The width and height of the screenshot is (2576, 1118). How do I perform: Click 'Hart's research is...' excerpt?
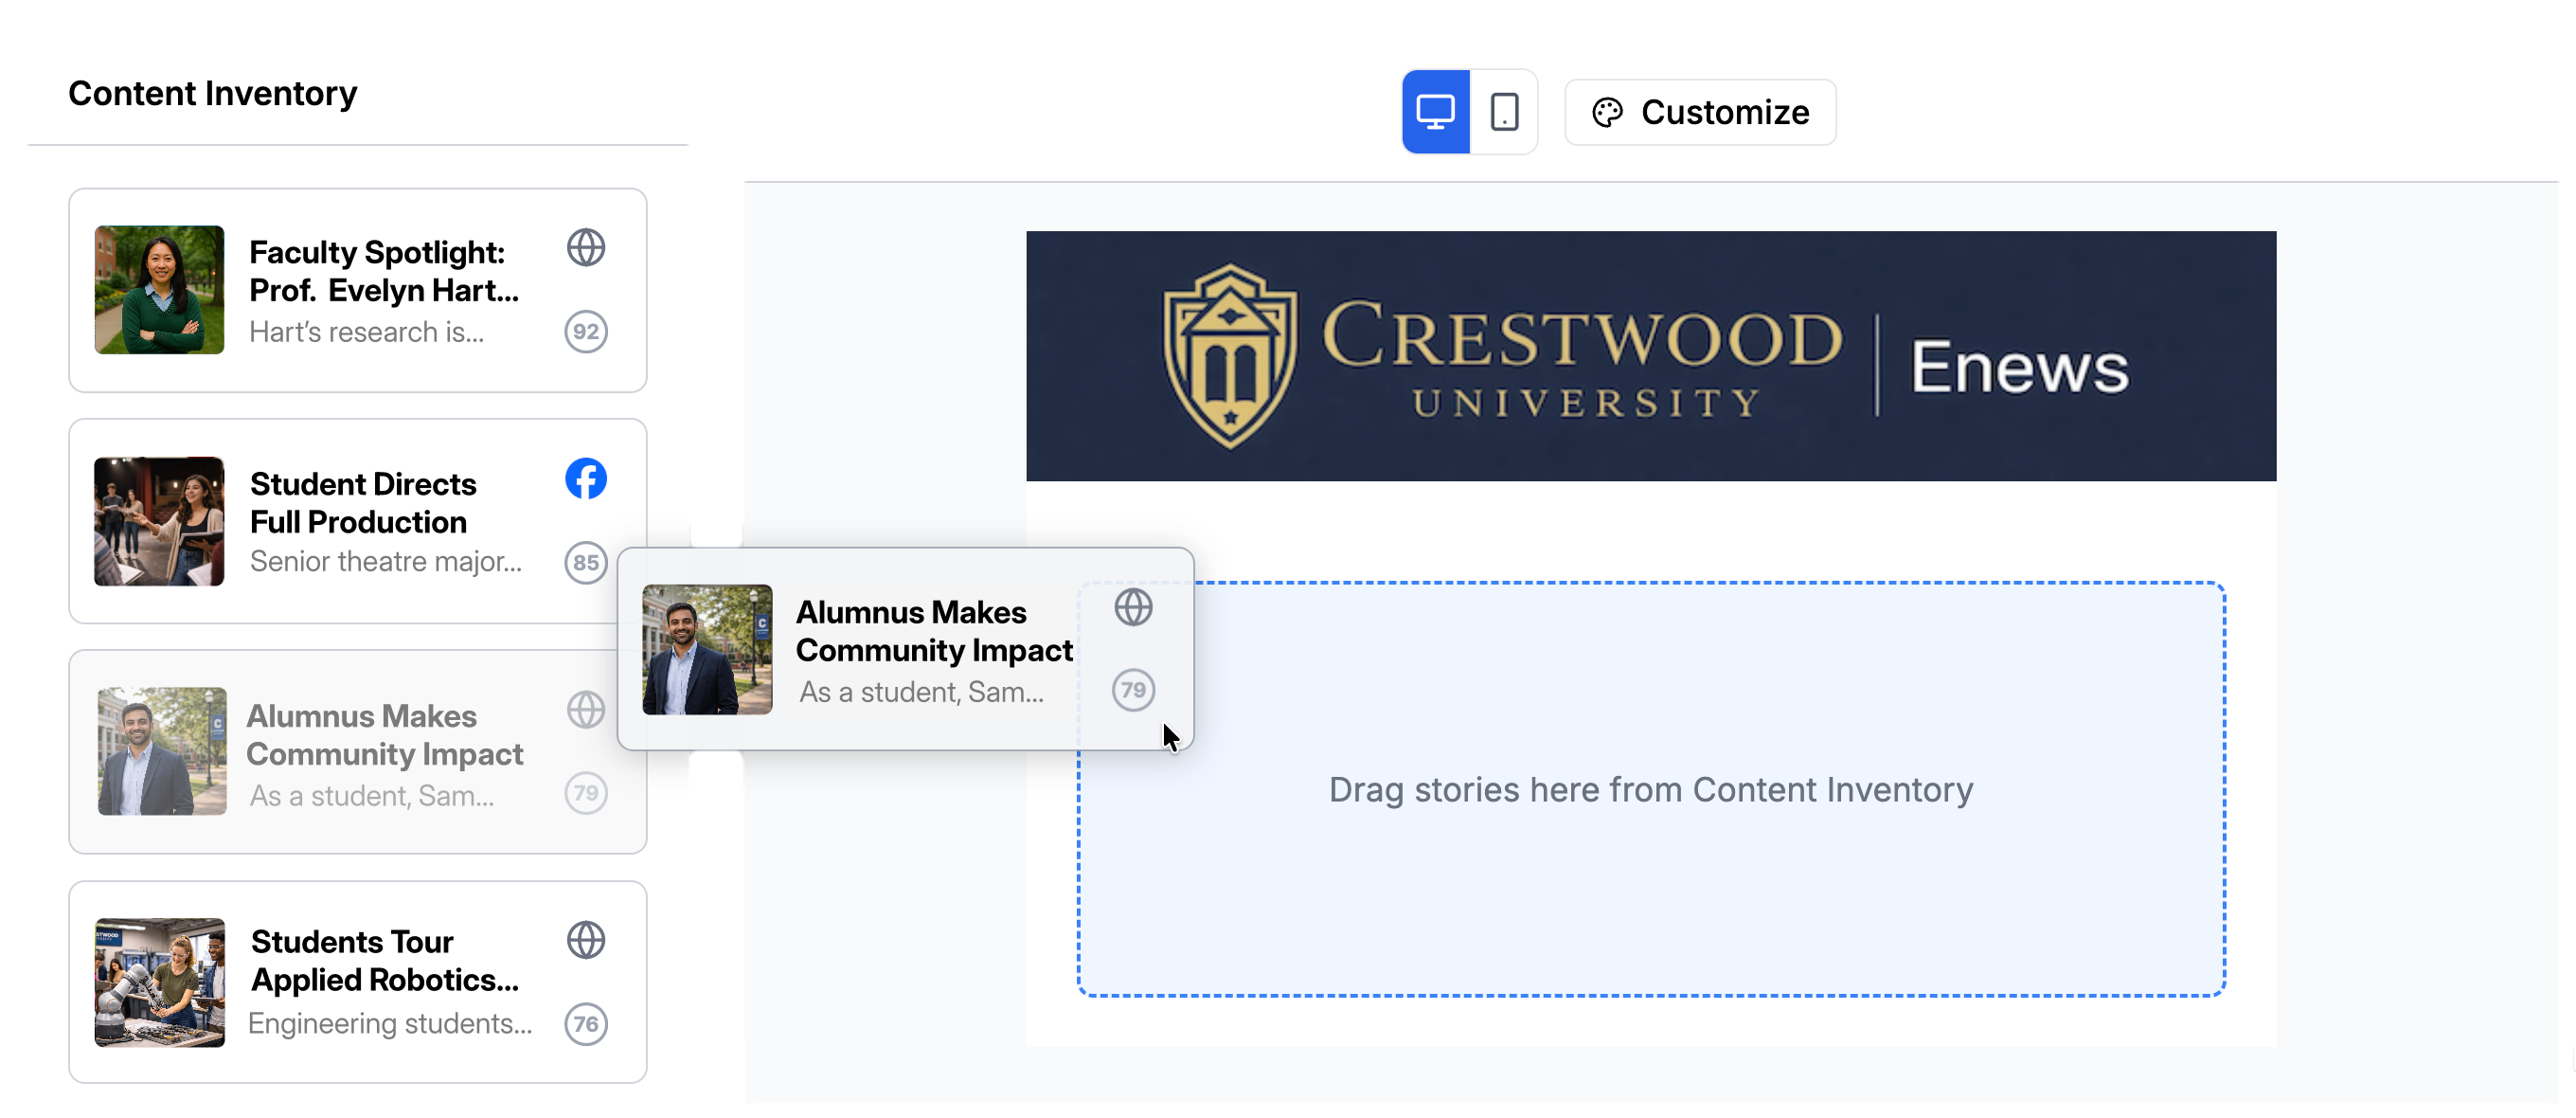[x=366, y=332]
